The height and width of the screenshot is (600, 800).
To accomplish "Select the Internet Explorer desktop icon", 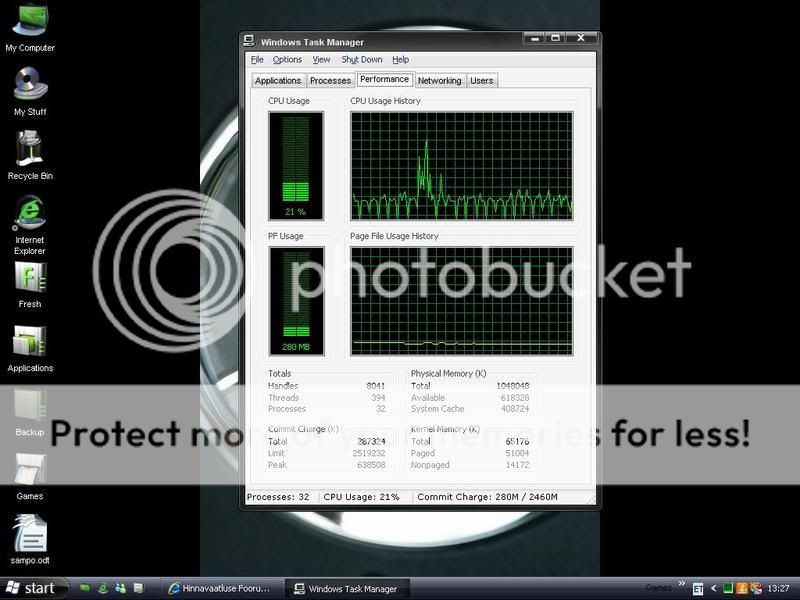I will pyautogui.click(x=30, y=225).
